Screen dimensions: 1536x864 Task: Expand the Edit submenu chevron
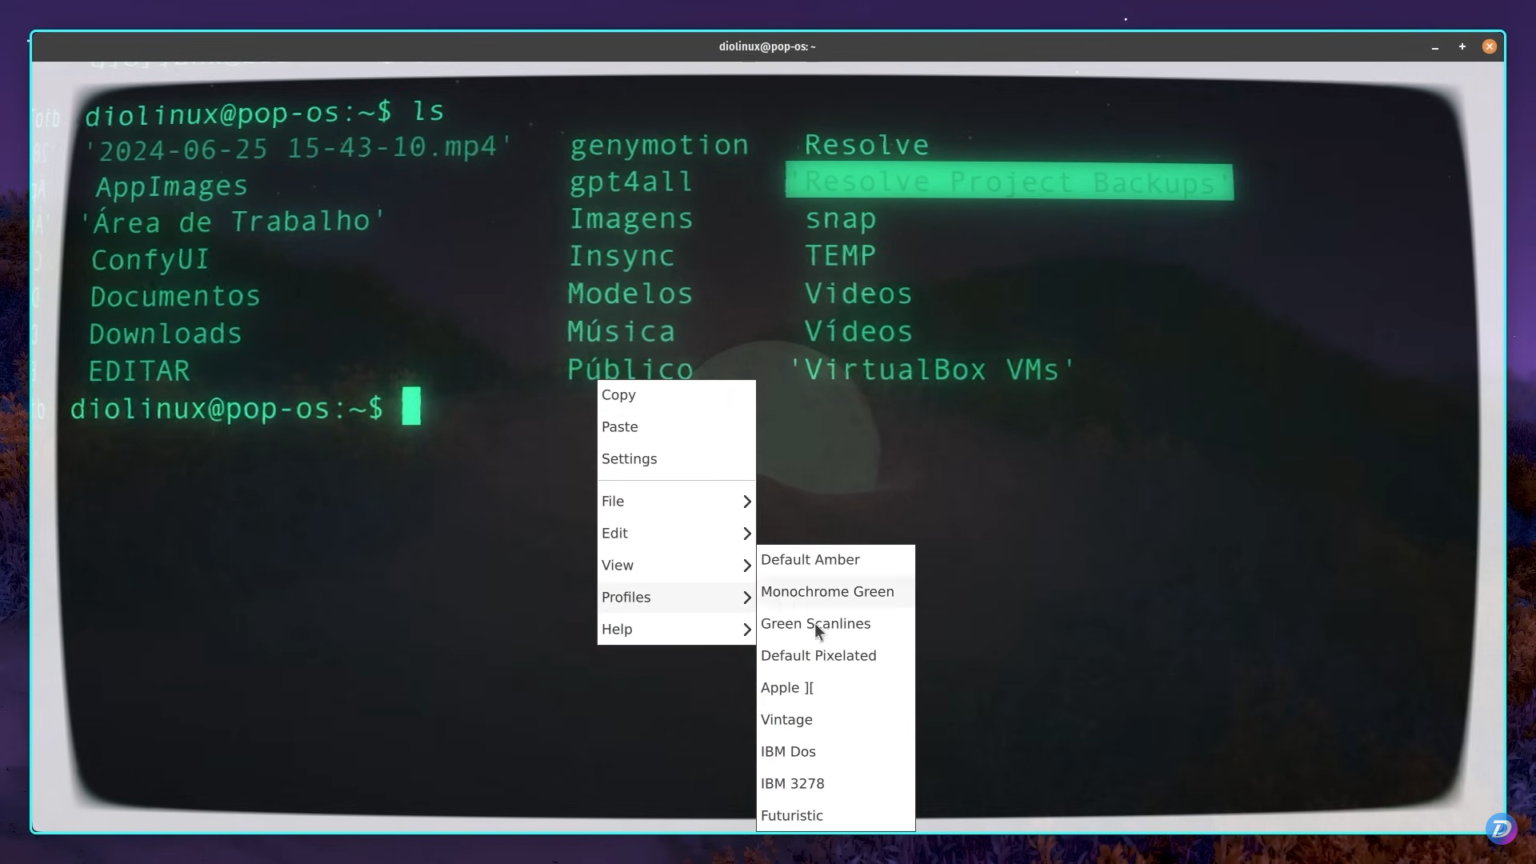pyautogui.click(x=746, y=533)
